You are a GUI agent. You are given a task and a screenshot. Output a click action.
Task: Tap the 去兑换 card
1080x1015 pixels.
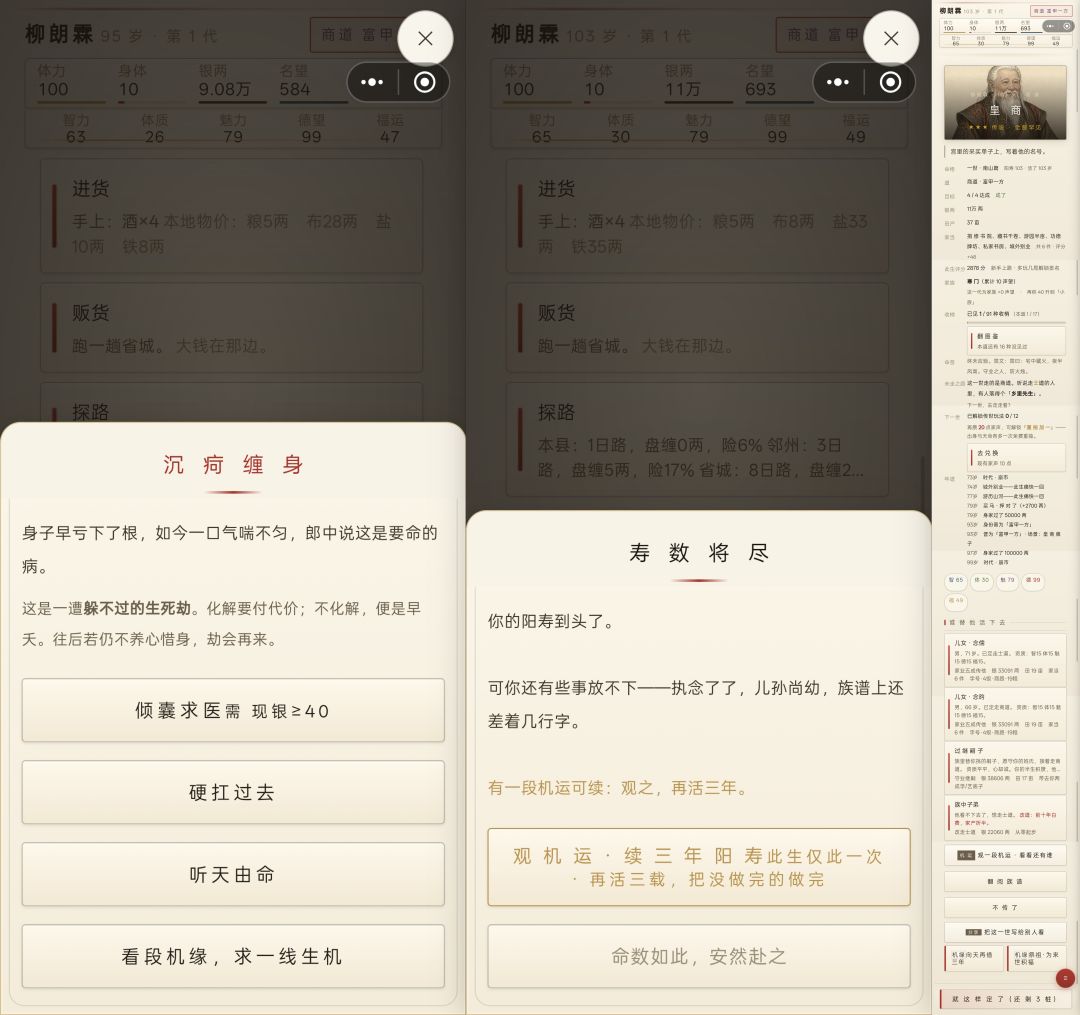pos(1017,458)
